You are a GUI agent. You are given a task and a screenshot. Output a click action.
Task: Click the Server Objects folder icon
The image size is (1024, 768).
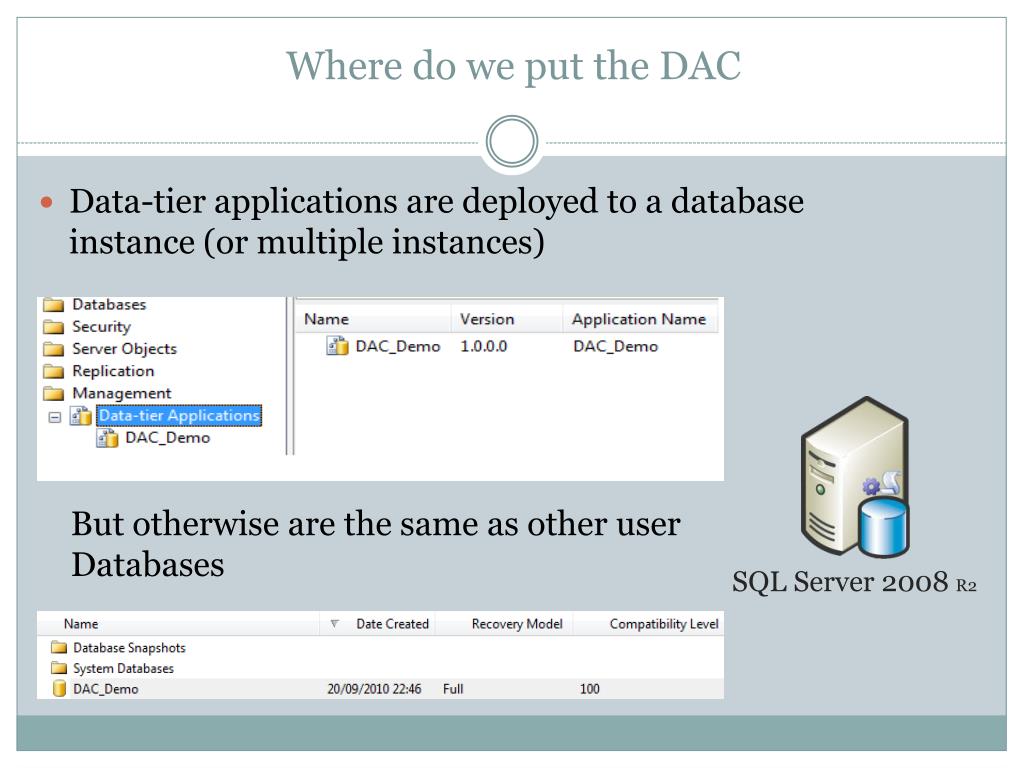click(x=54, y=349)
